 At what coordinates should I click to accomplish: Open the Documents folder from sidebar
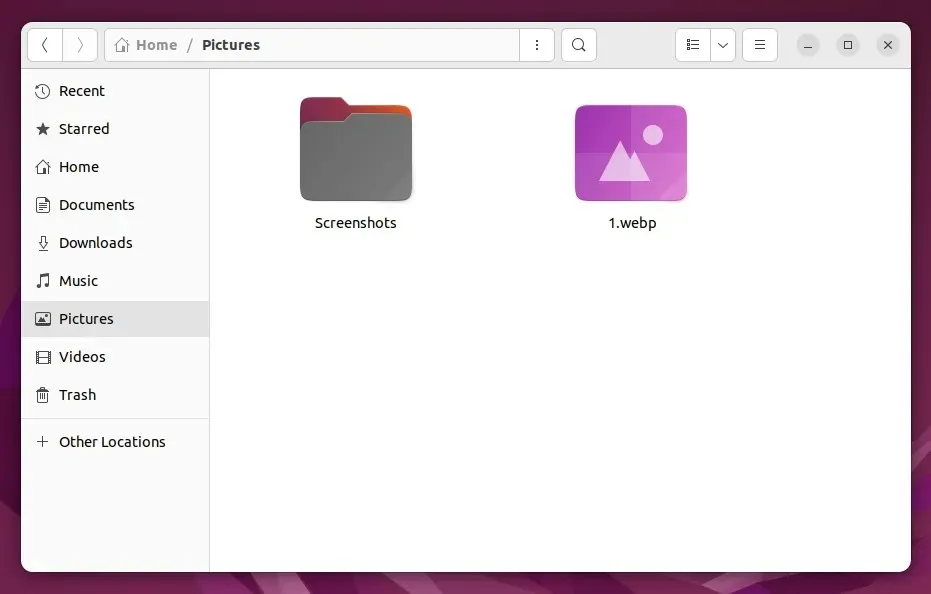[94, 205]
